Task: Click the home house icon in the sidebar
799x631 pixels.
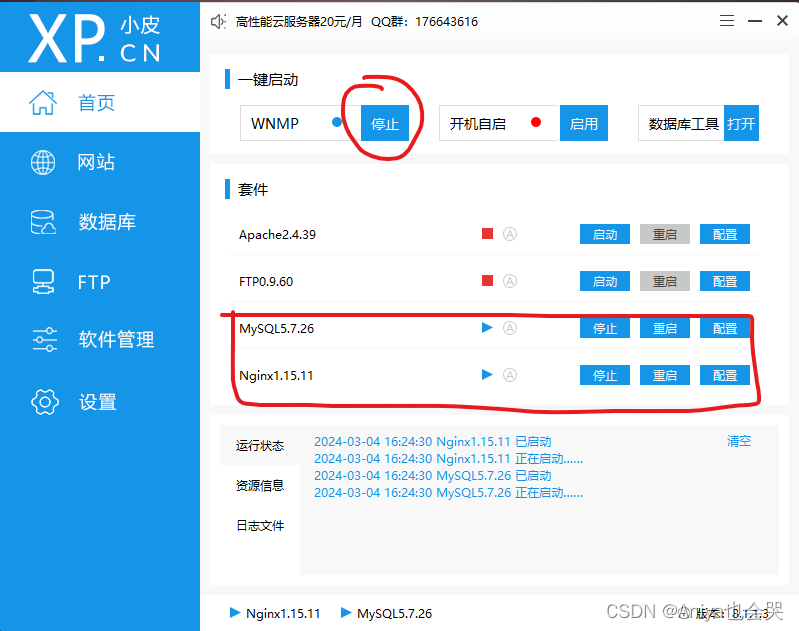Action: 43,102
